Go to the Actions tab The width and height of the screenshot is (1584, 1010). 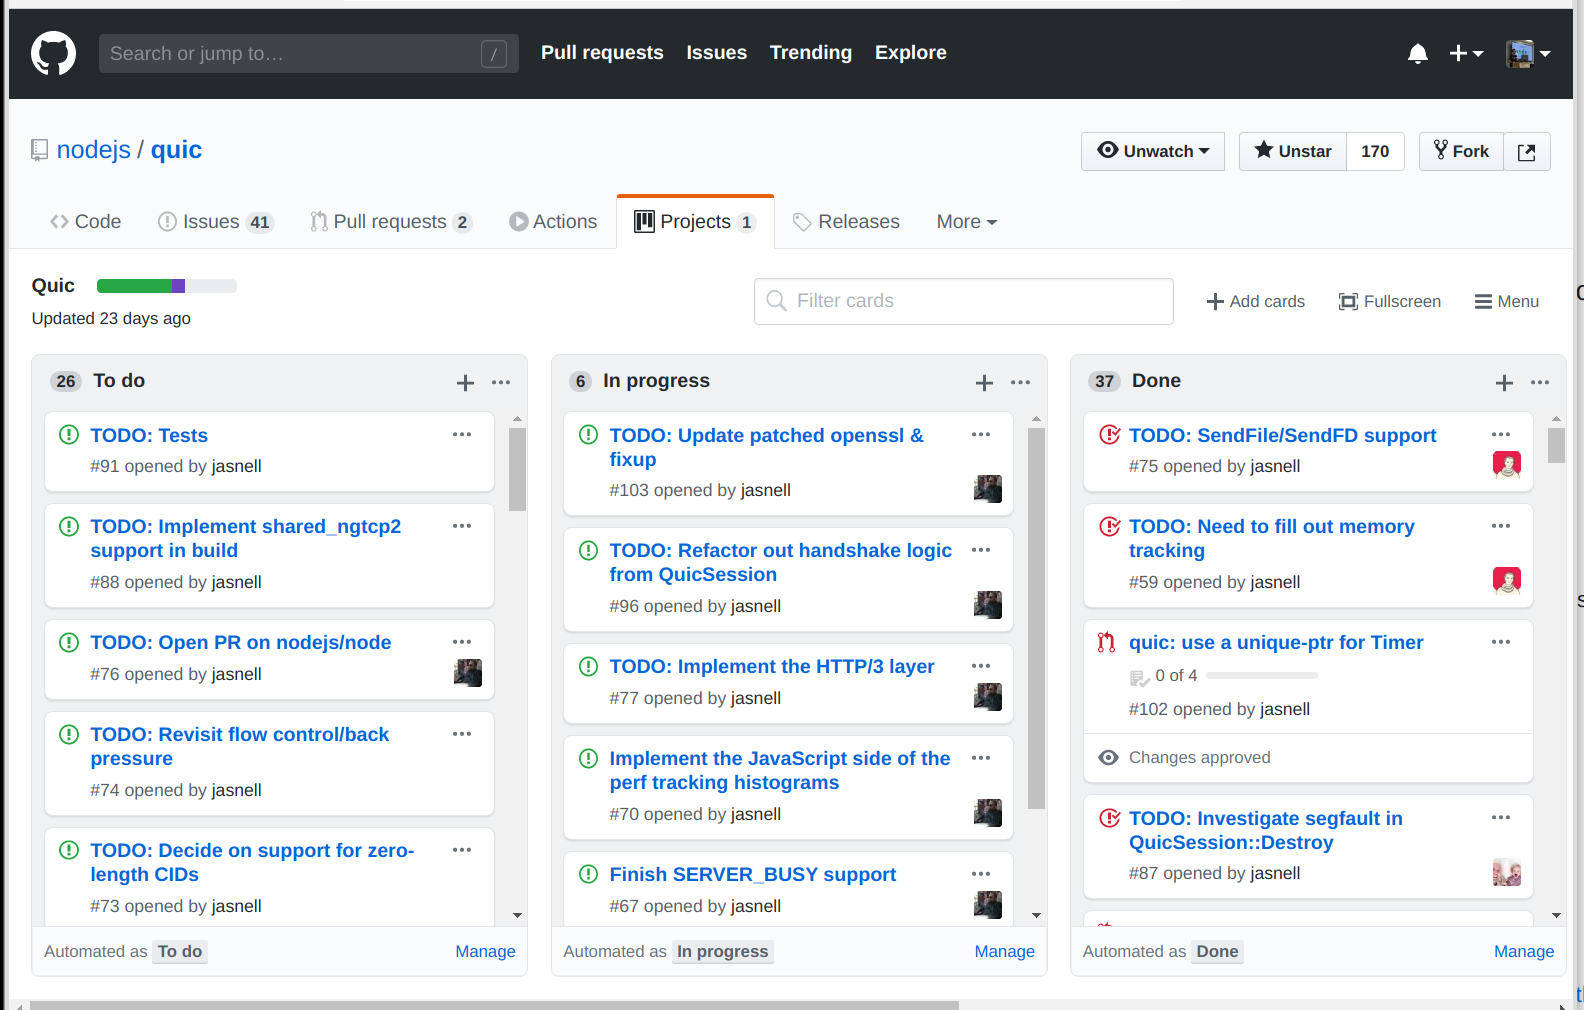coord(553,222)
